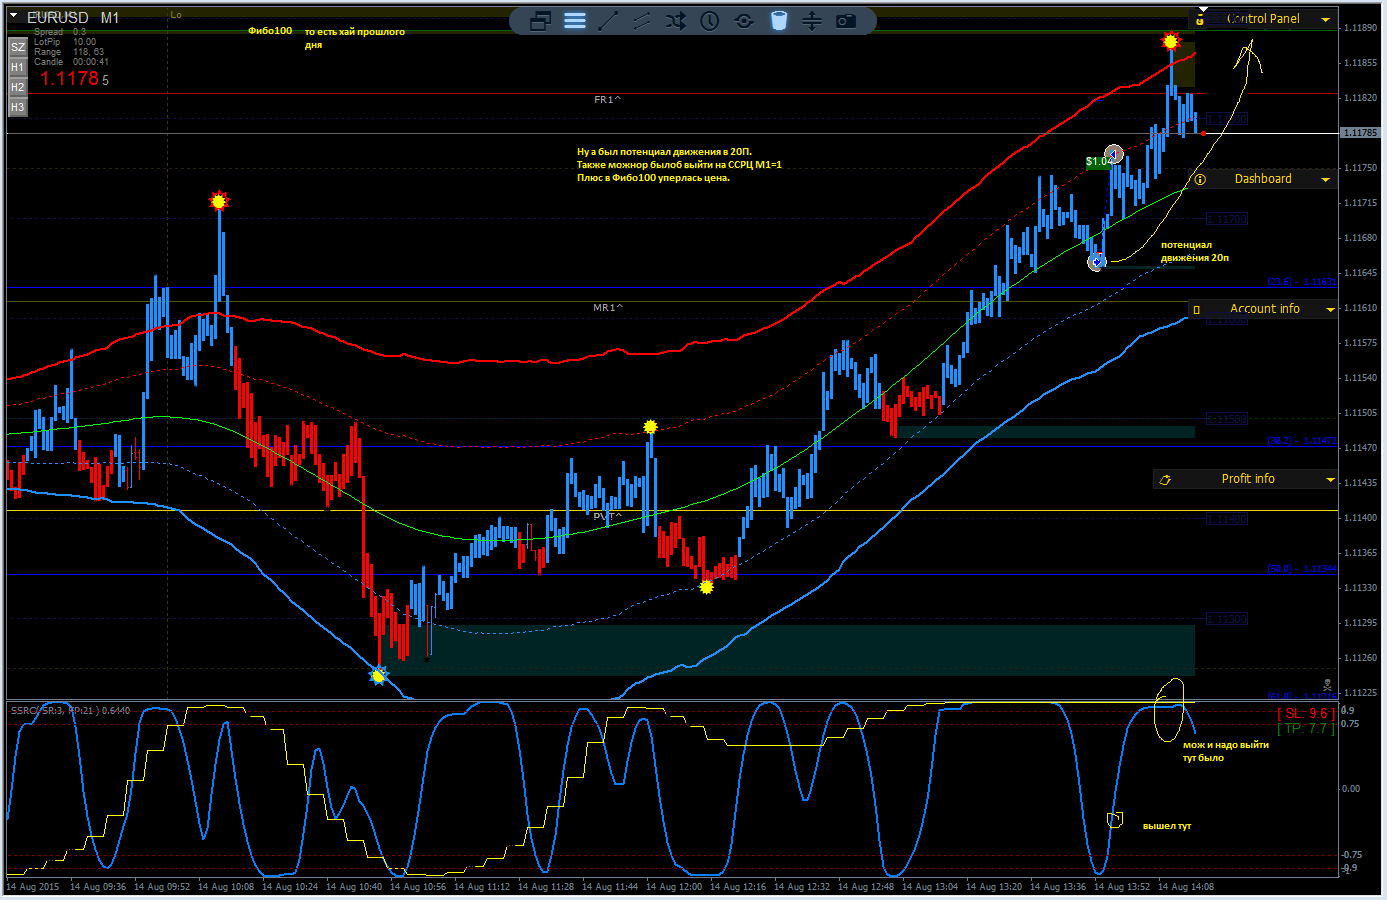Screen dimensions: 1387x900
Task: Click the 'вышел тут' annotation in the indicator
Action: pos(1166,826)
